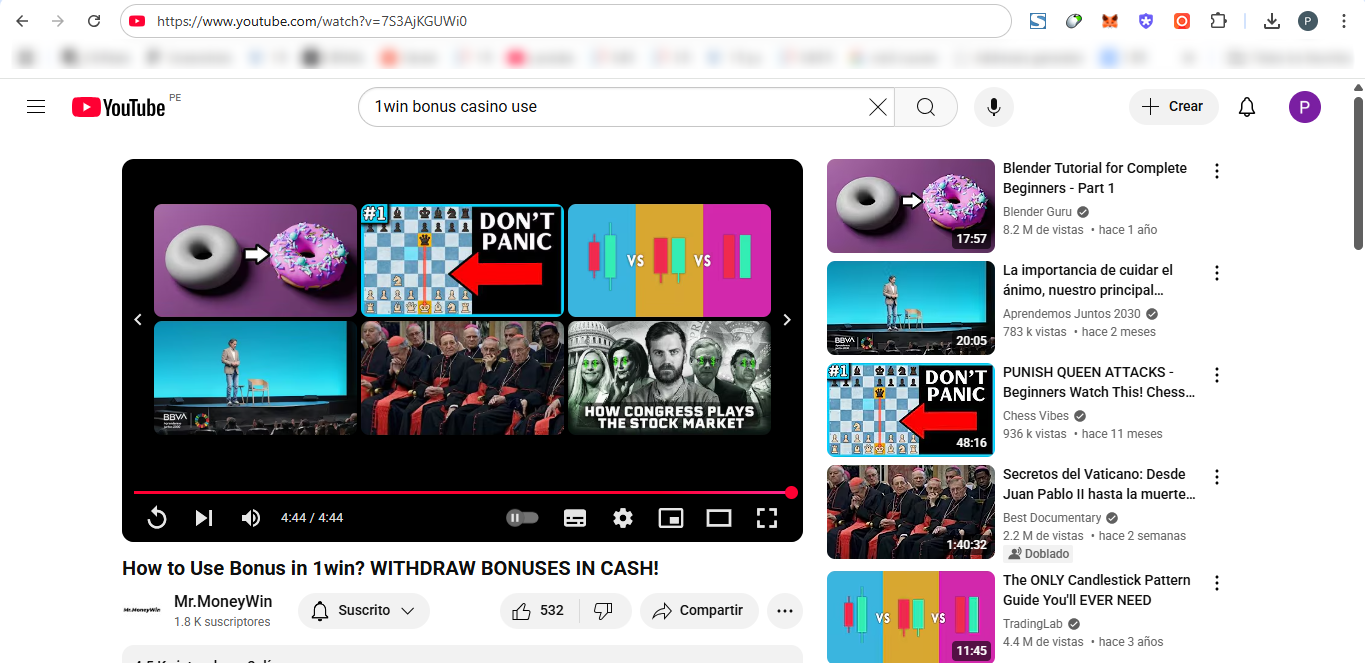1365x663 pixels.
Task: Search with voice microphone
Action: 993,107
